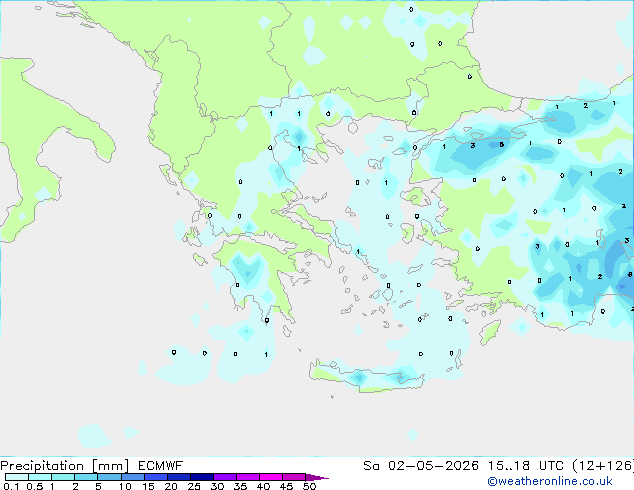Screen dimensions: 634x490
Task: Click the '10' legend label
Action: (125, 486)
